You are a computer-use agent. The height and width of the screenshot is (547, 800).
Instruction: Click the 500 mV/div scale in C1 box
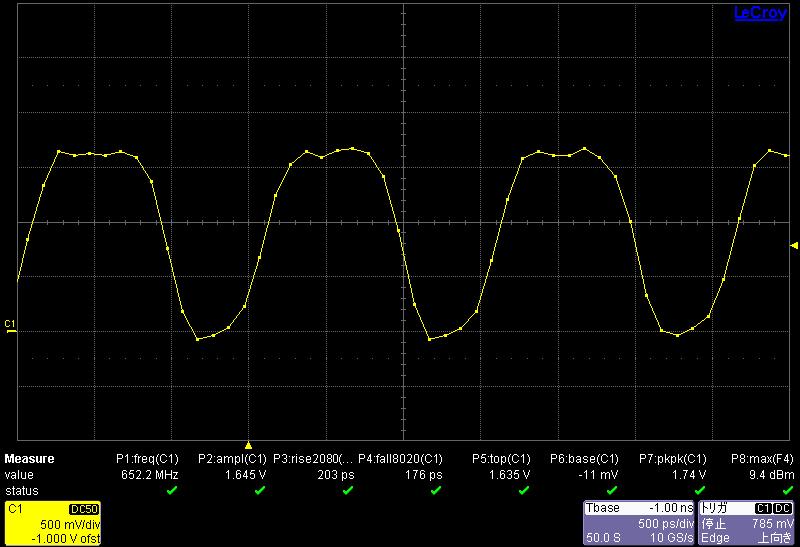(70, 525)
